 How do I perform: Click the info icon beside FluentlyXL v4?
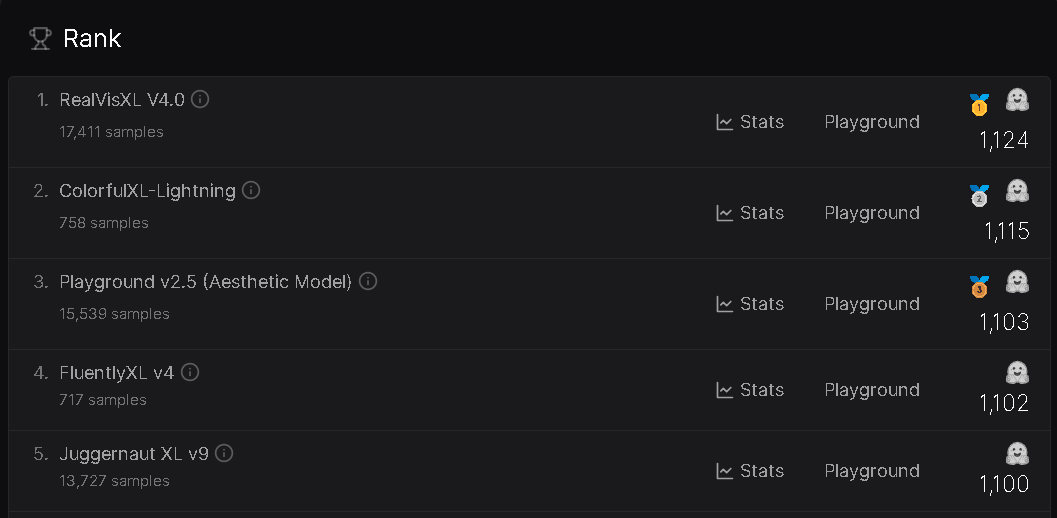(x=190, y=372)
